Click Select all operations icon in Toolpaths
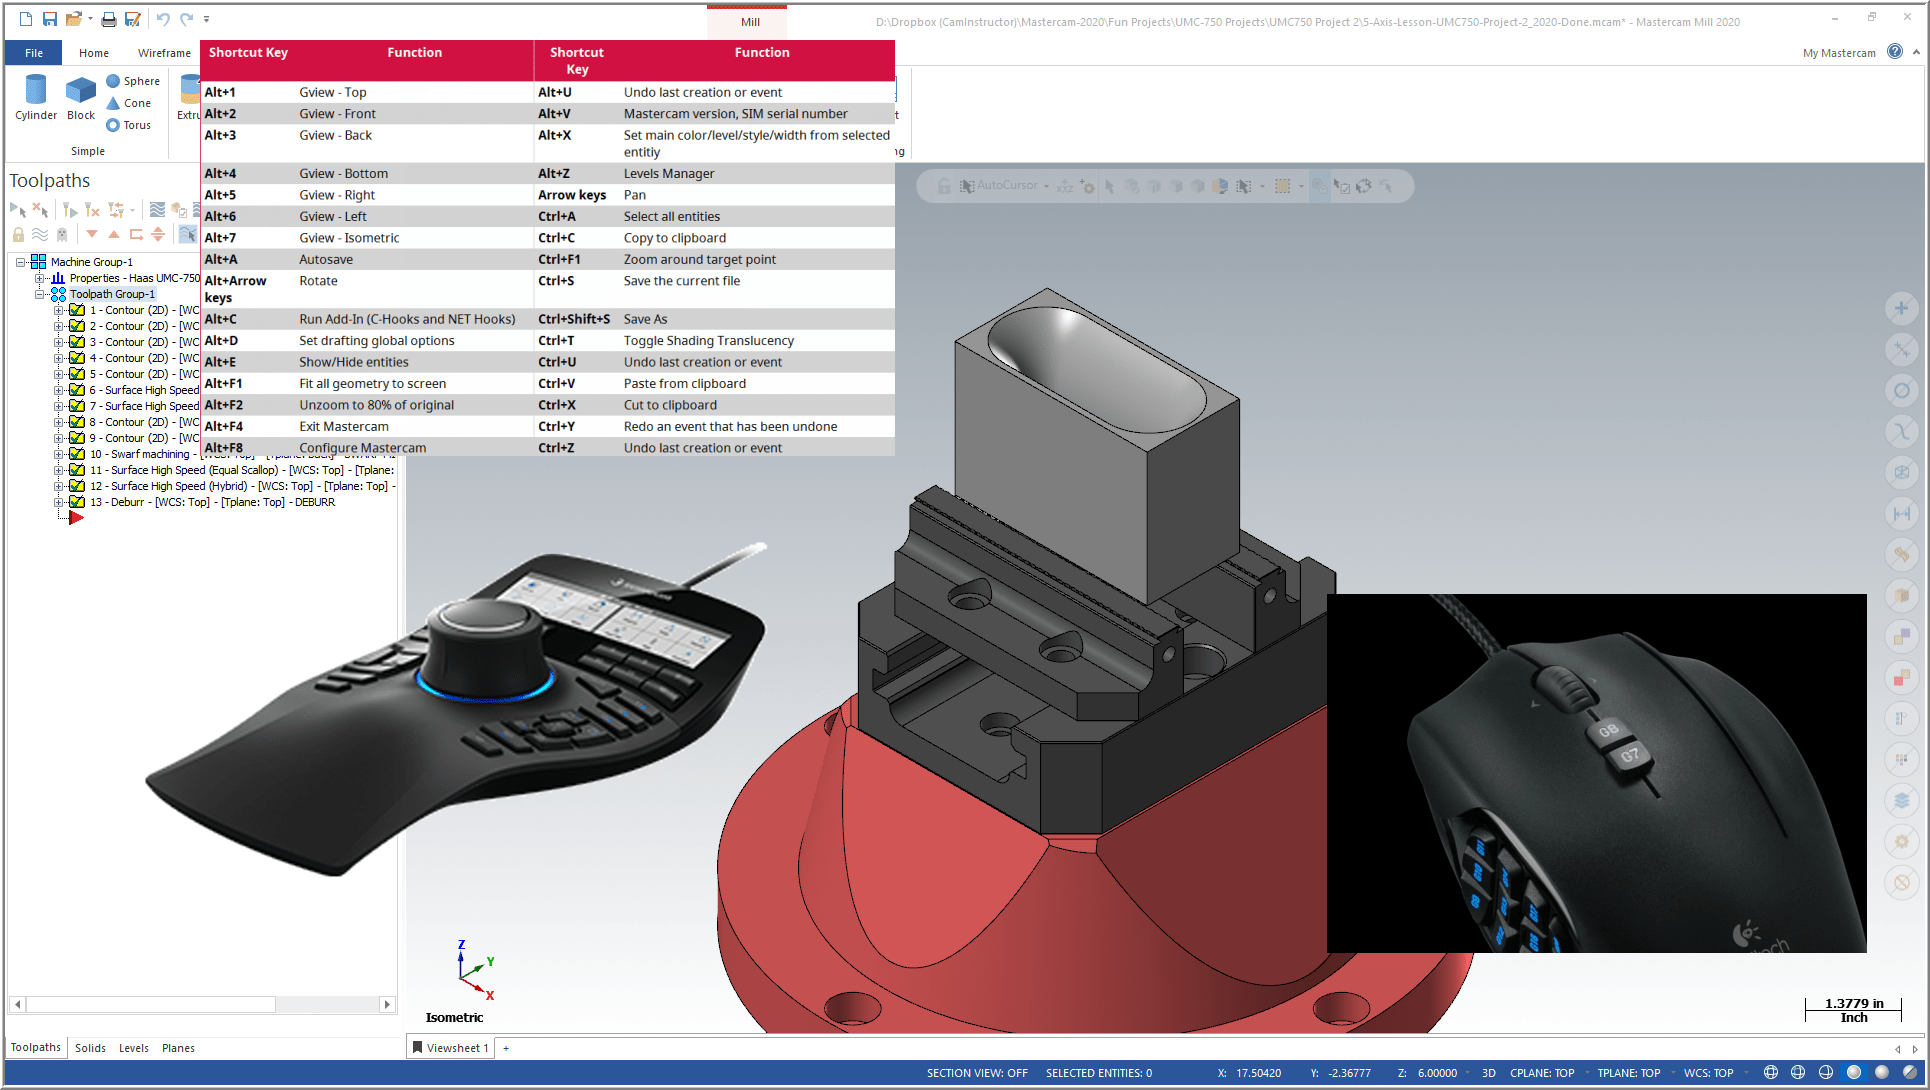This screenshot has height=1090, width=1930. tap(17, 210)
